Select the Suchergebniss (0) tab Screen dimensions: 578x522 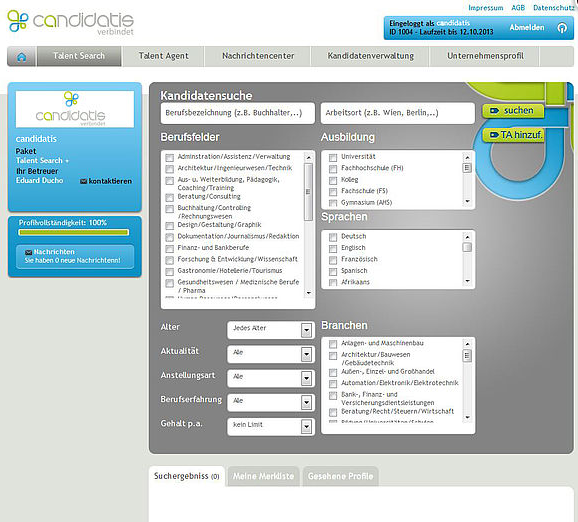(187, 476)
